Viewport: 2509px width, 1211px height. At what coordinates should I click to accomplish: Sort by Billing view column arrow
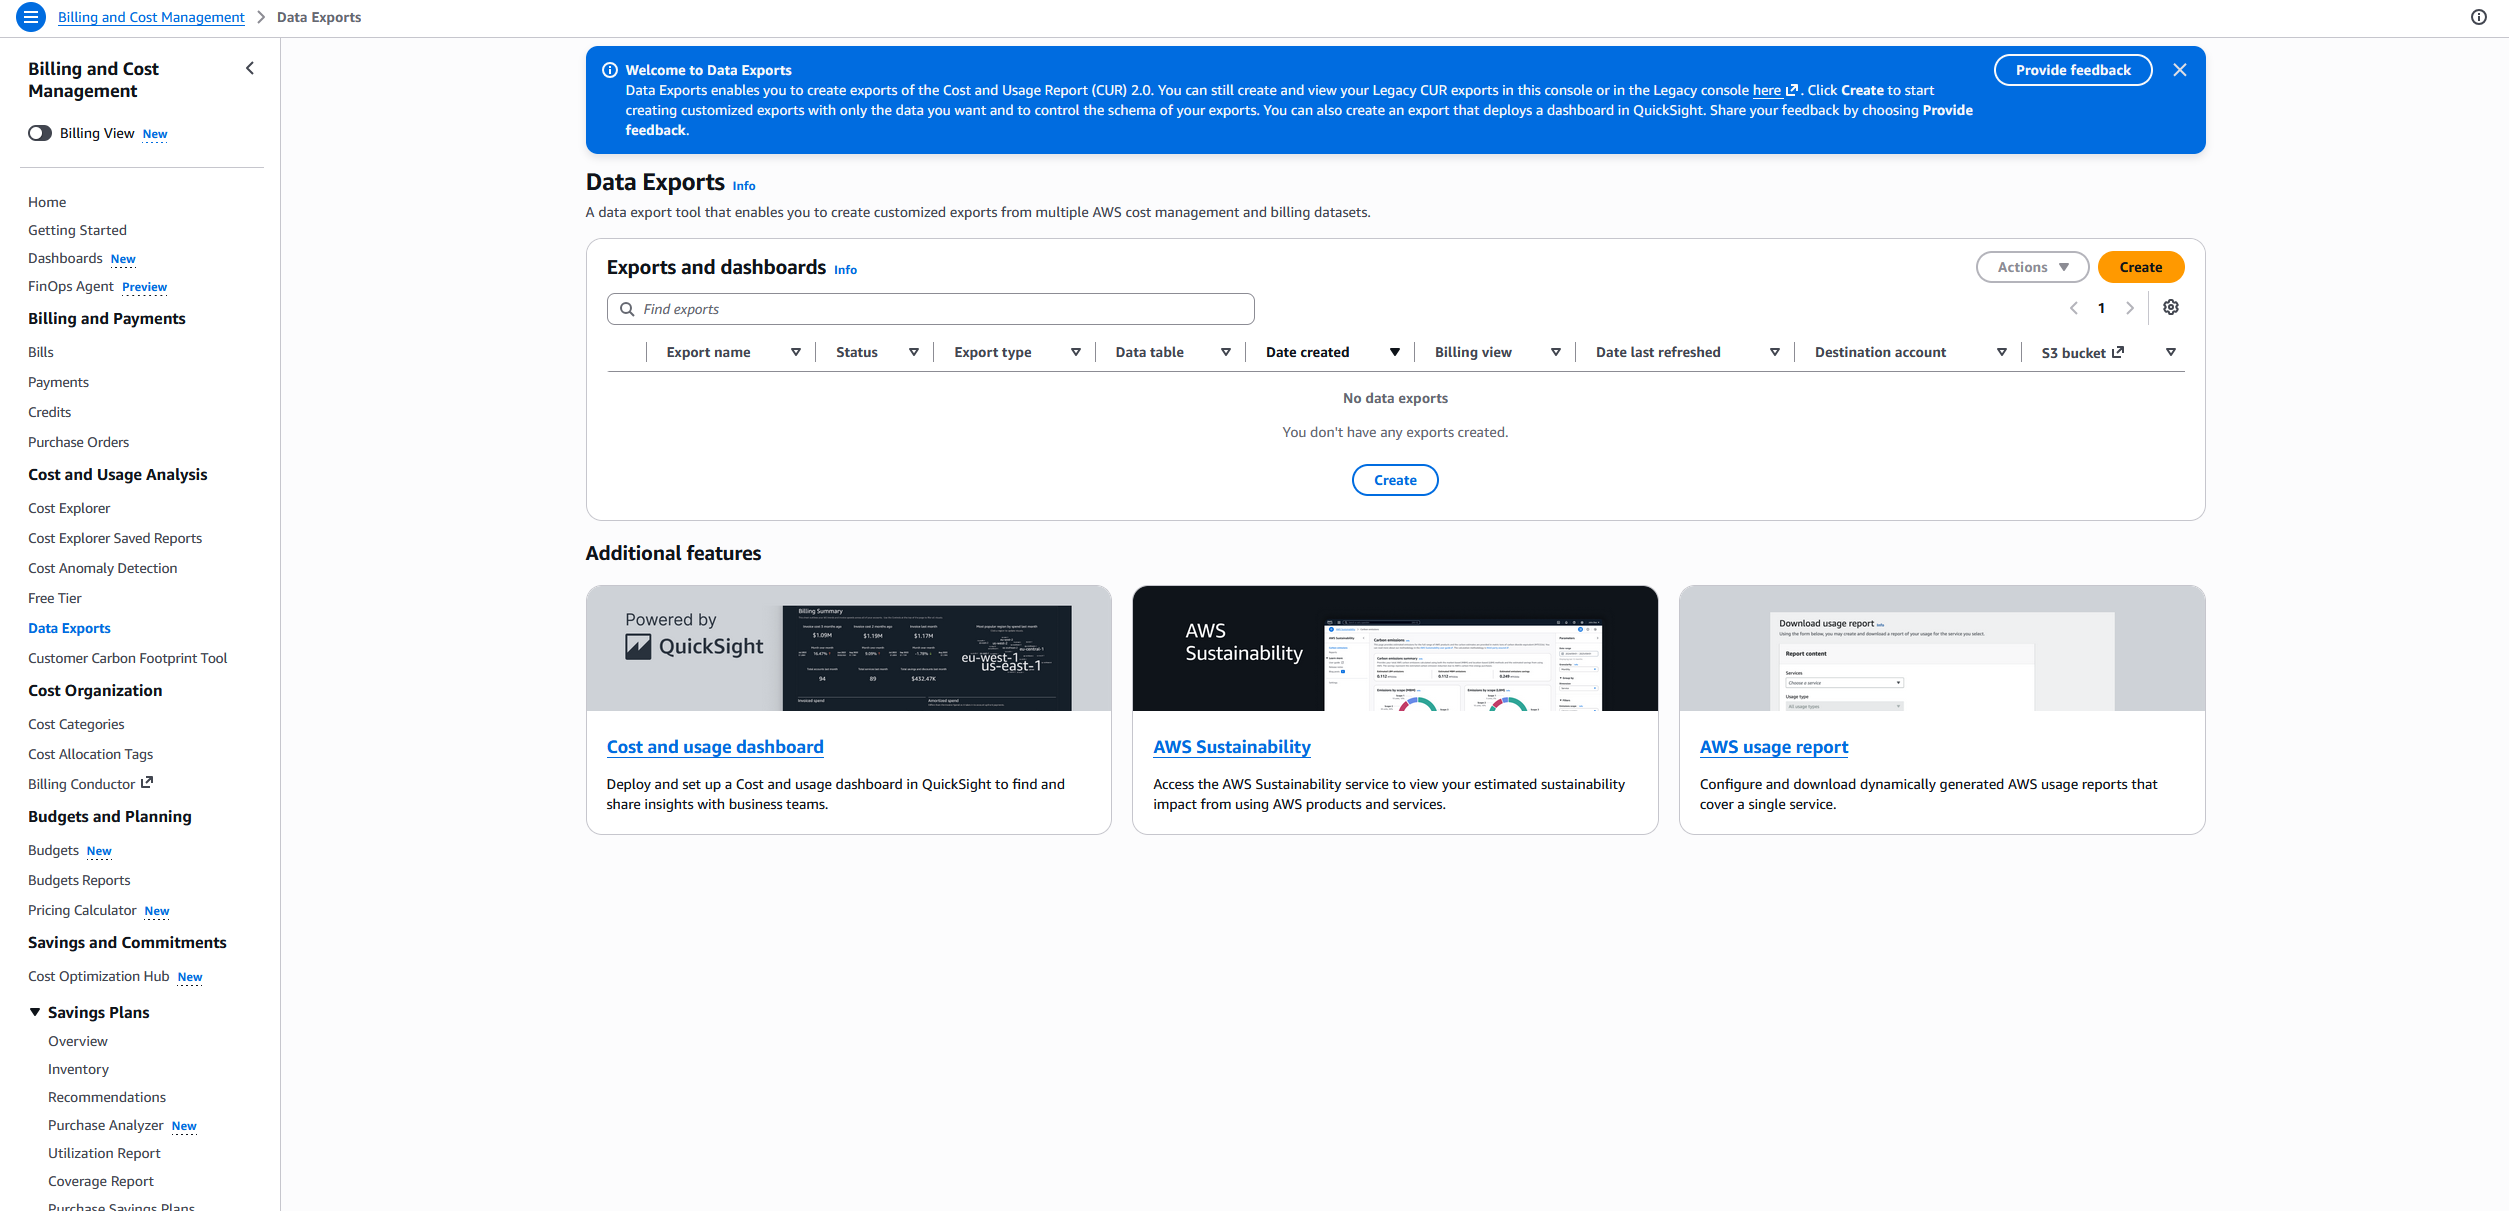[1556, 352]
